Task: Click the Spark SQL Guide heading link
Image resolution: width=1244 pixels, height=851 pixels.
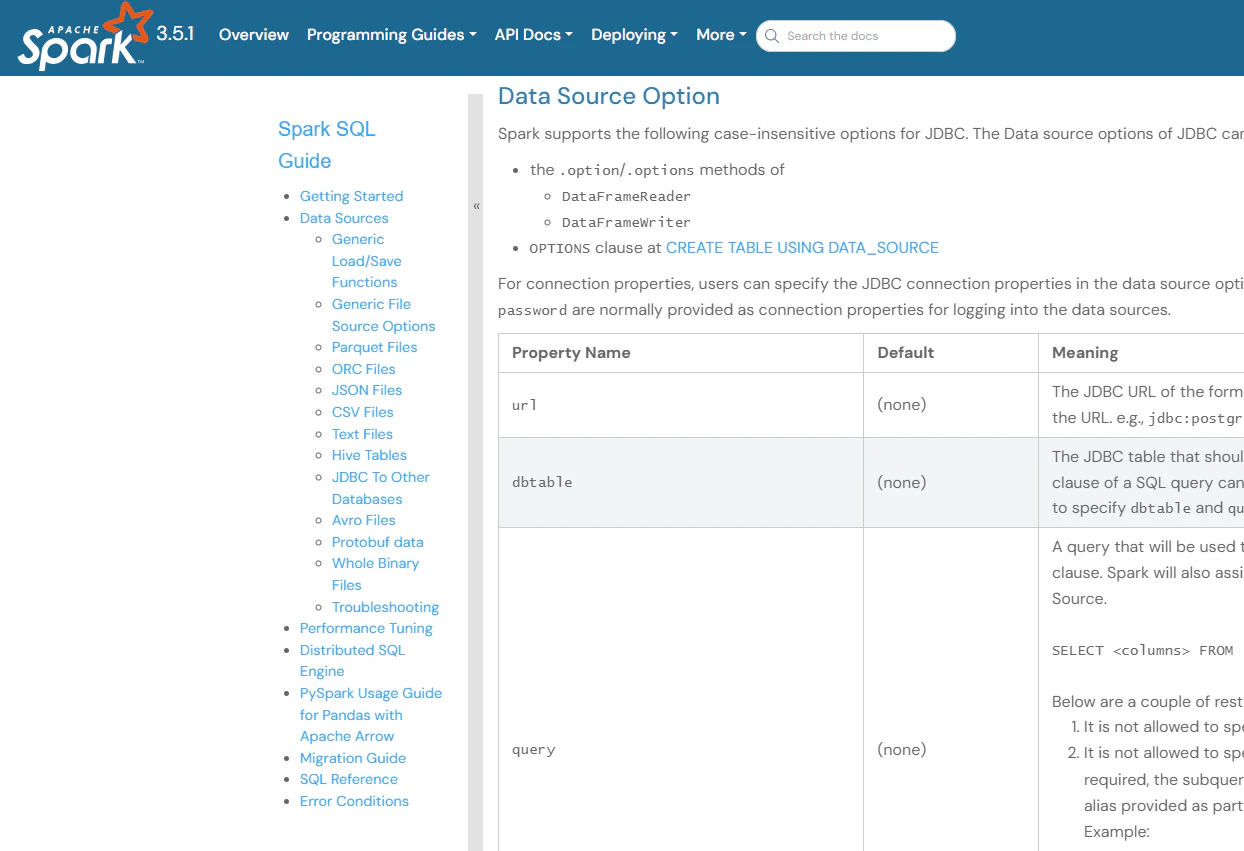Action: (x=327, y=145)
